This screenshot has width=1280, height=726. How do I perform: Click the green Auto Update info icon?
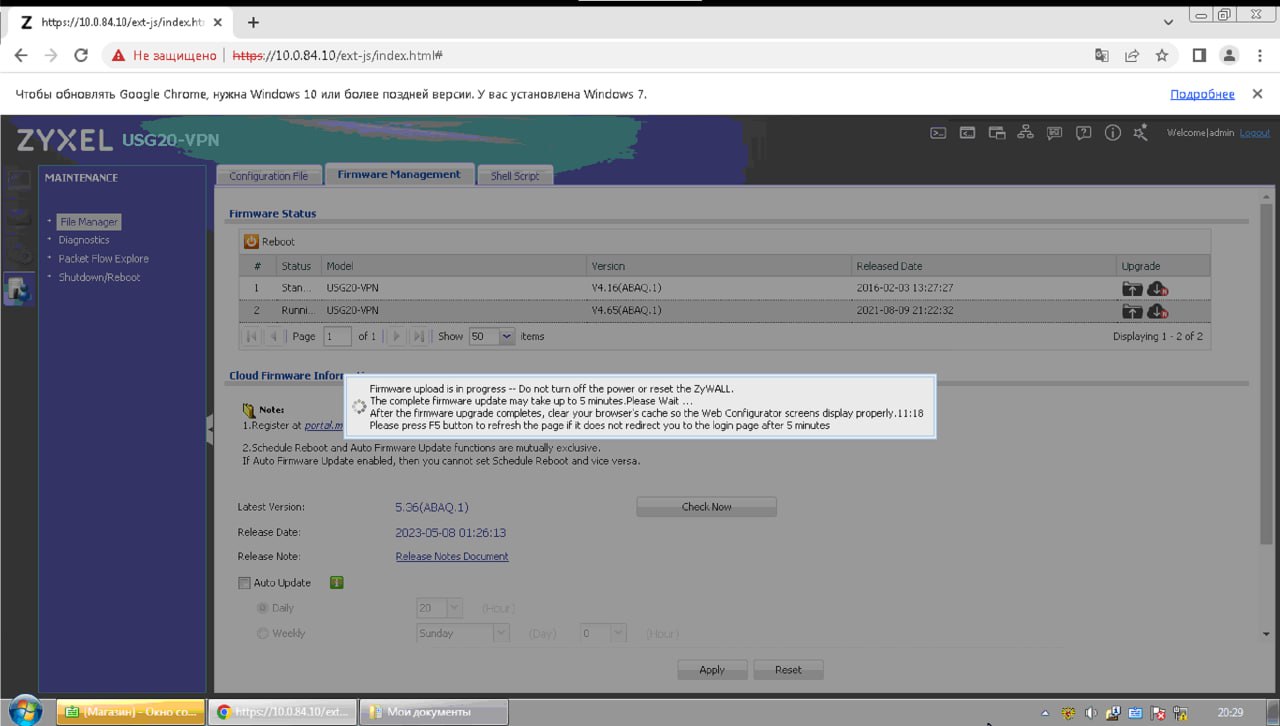click(x=337, y=583)
